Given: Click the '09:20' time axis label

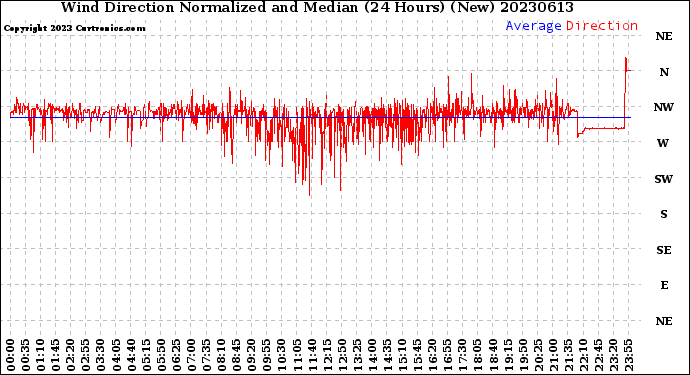Looking at the screenshot, I should 252,355.
